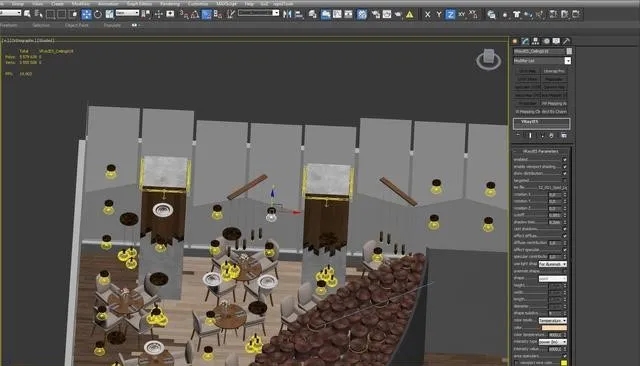Image resolution: width=640 pixels, height=366 pixels.
Task: Click the Configure Modifier Sets icon
Action: tap(564, 135)
